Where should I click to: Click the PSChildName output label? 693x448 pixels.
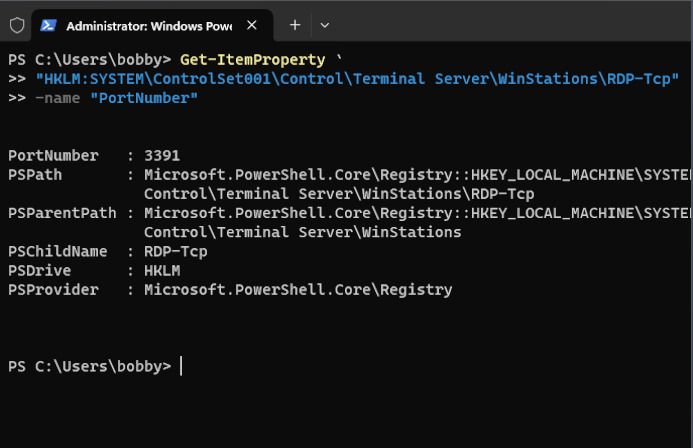tap(57, 251)
